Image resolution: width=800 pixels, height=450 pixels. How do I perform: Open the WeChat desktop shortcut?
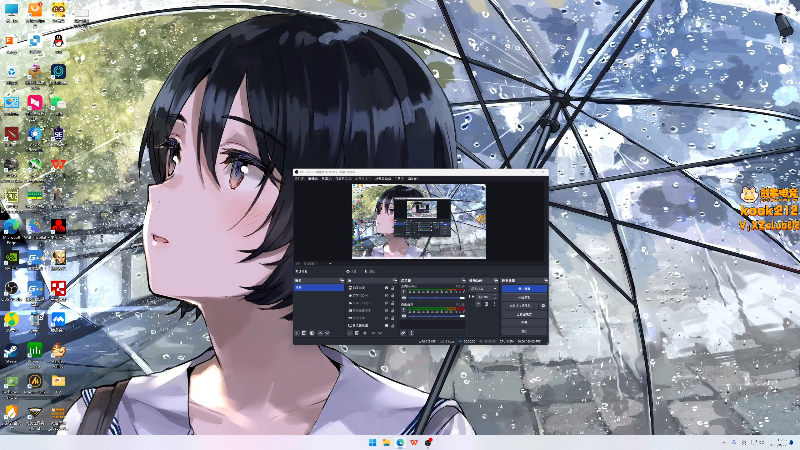pyautogui.click(x=58, y=105)
